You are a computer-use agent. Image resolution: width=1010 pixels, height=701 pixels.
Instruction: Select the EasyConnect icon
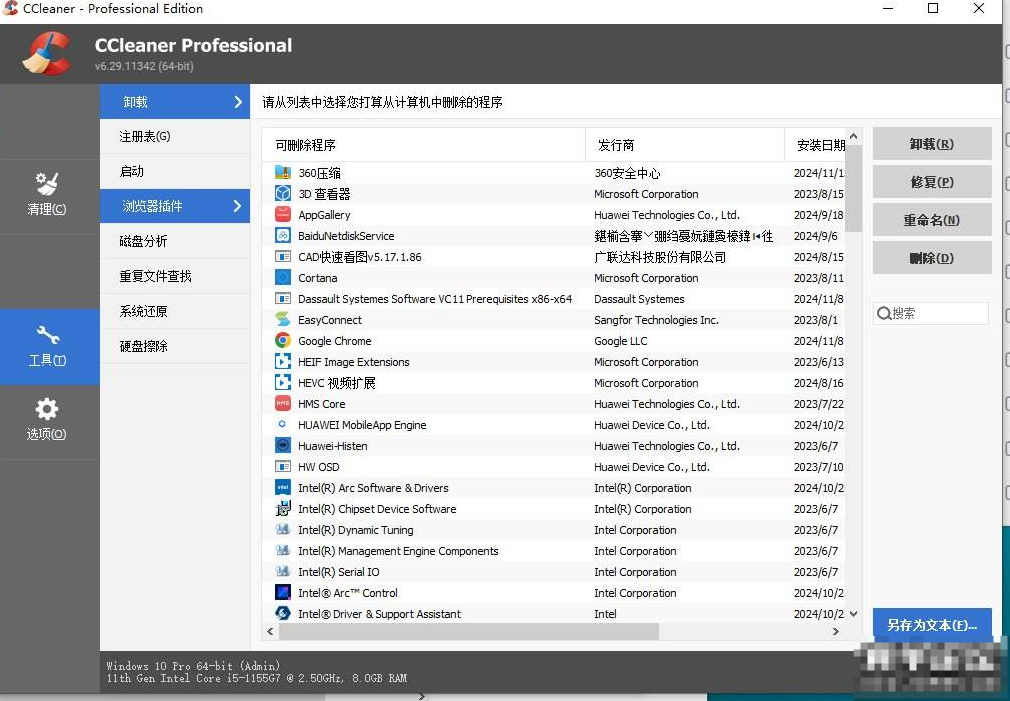coord(282,320)
